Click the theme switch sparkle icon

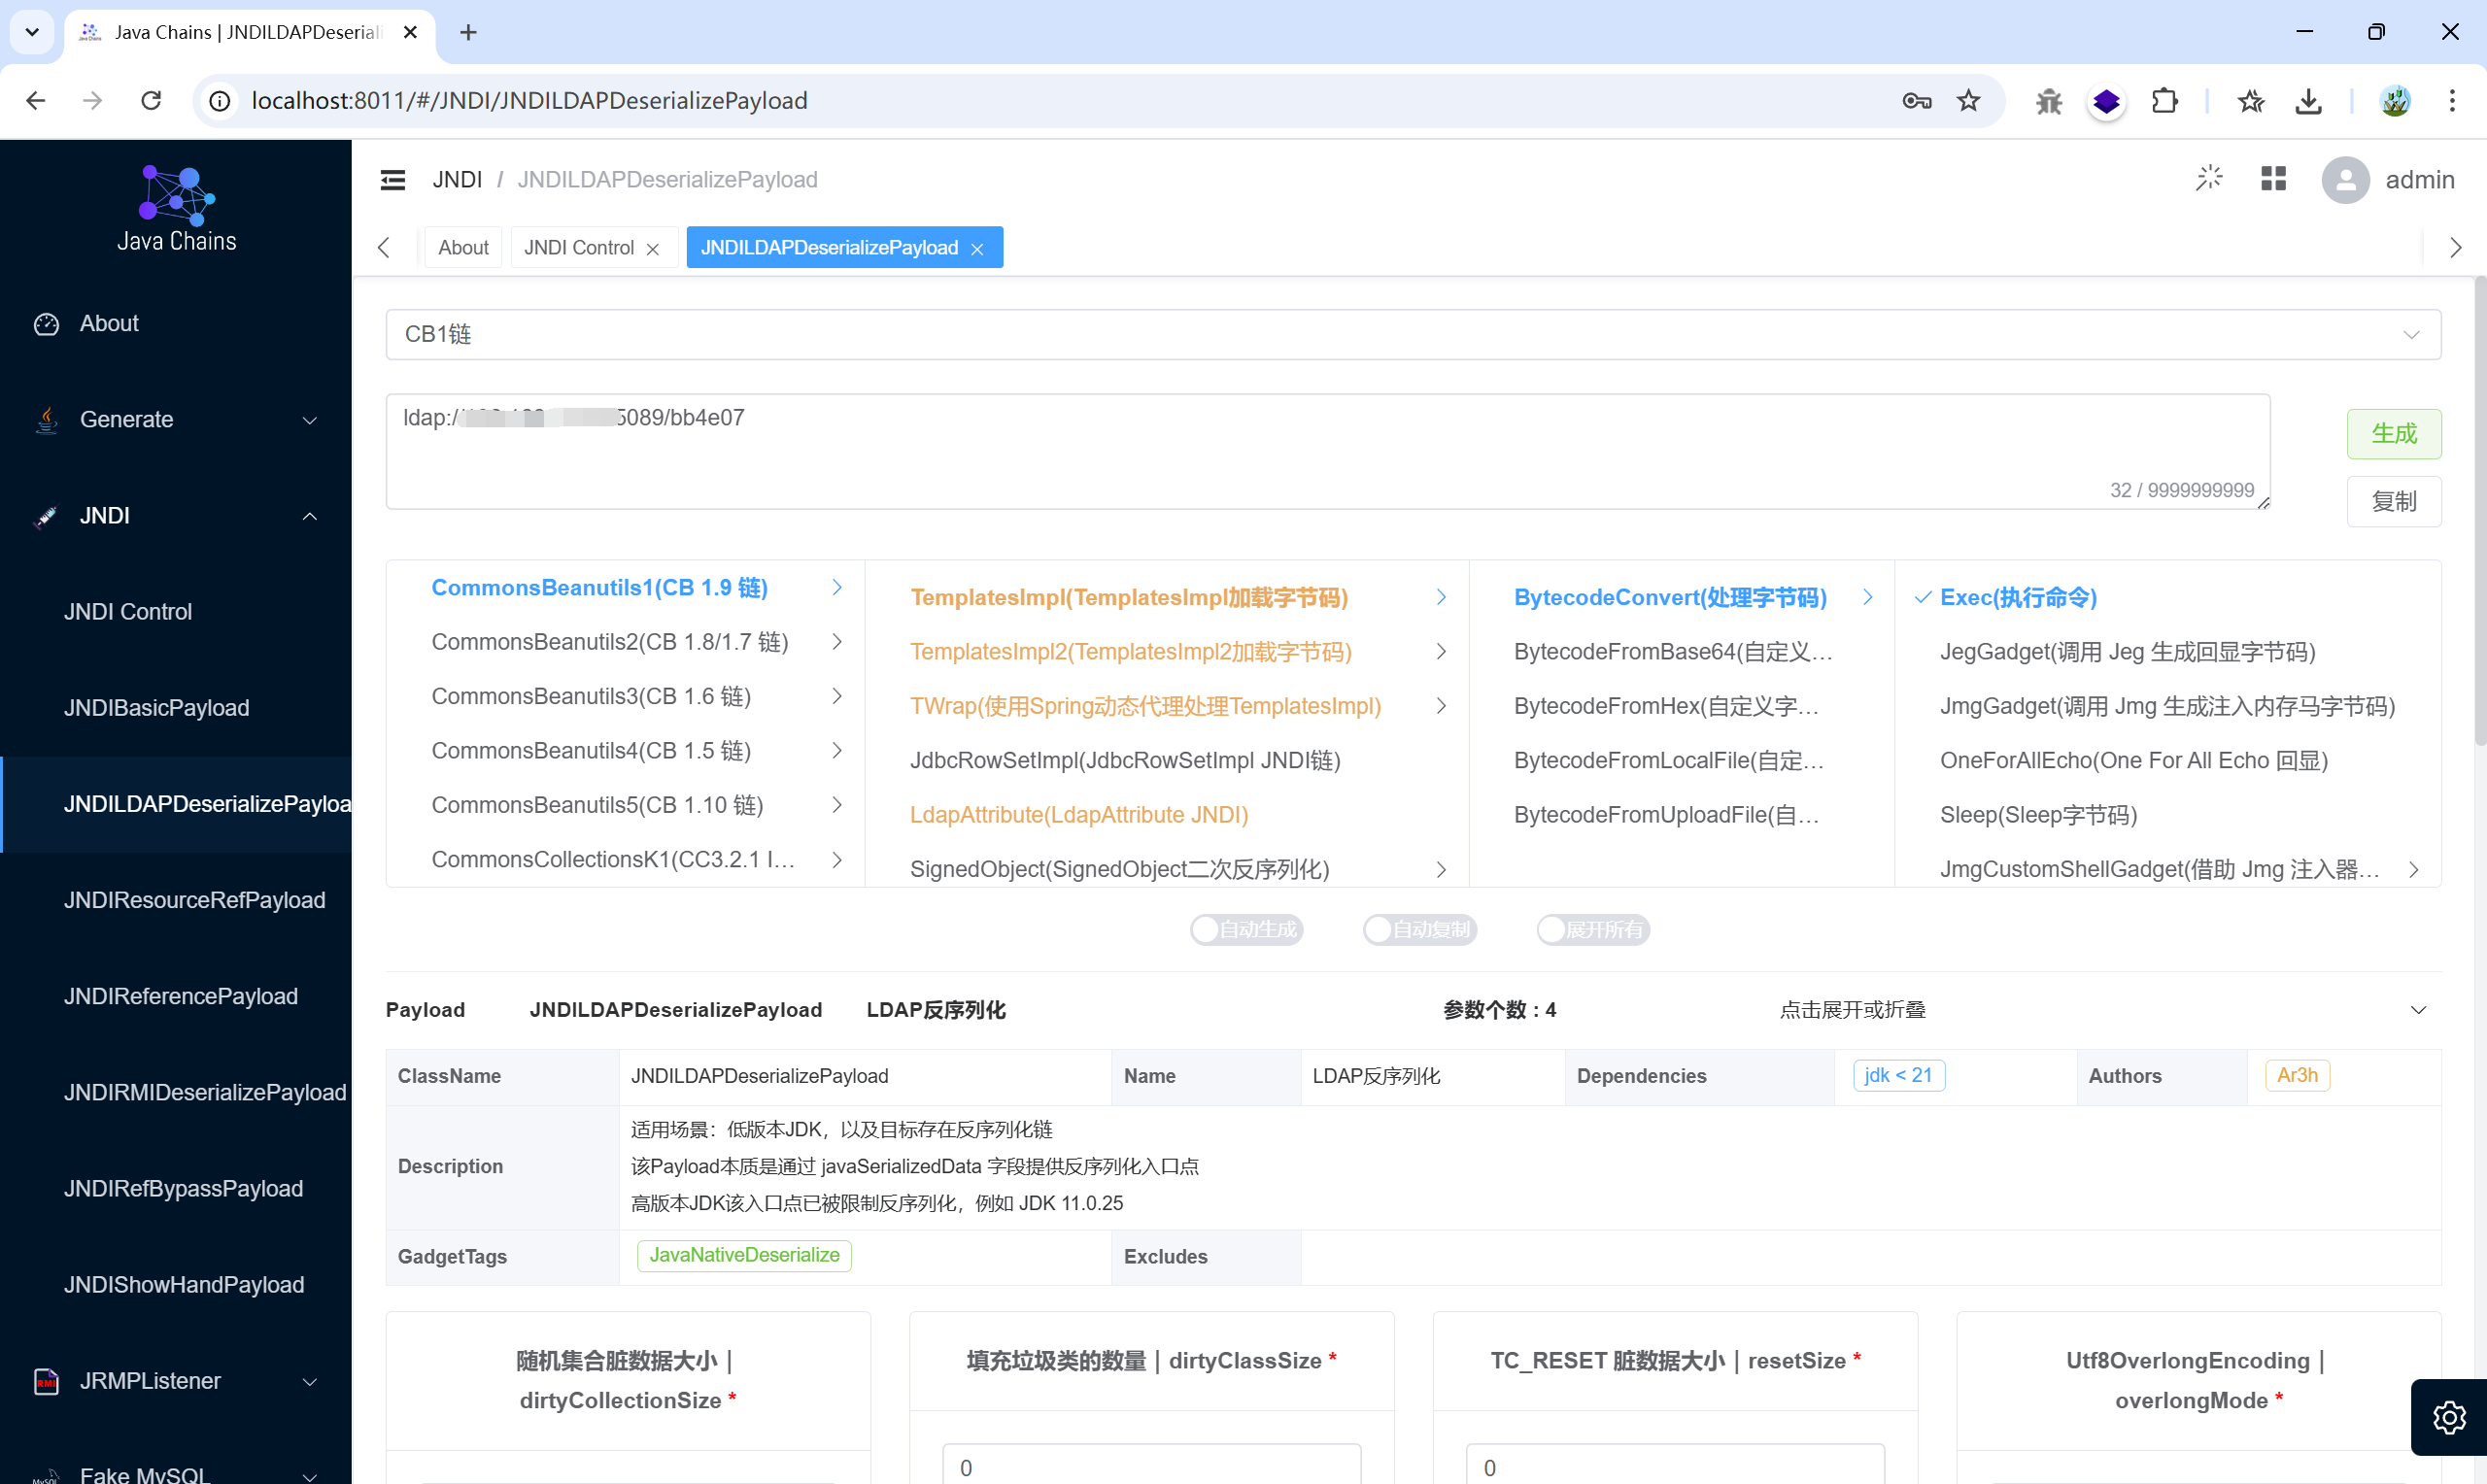click(2208, 179)
